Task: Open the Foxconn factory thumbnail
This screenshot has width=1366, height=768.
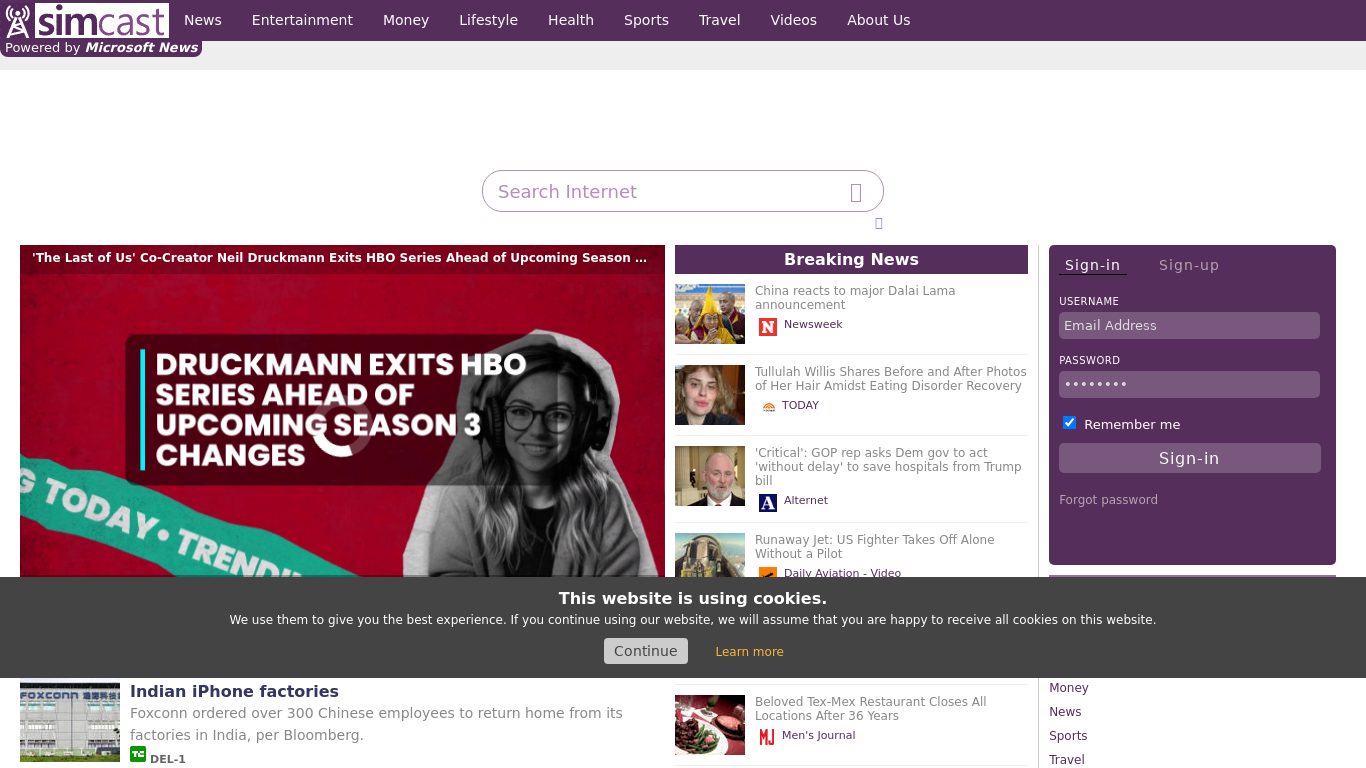Action: pyautogui.click(x=70, y=722)
